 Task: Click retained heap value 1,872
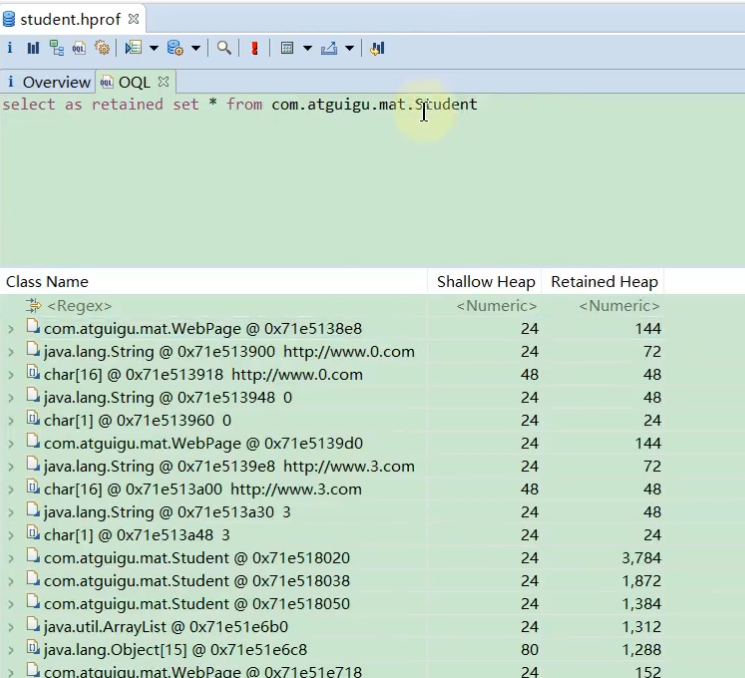point(641,581)
